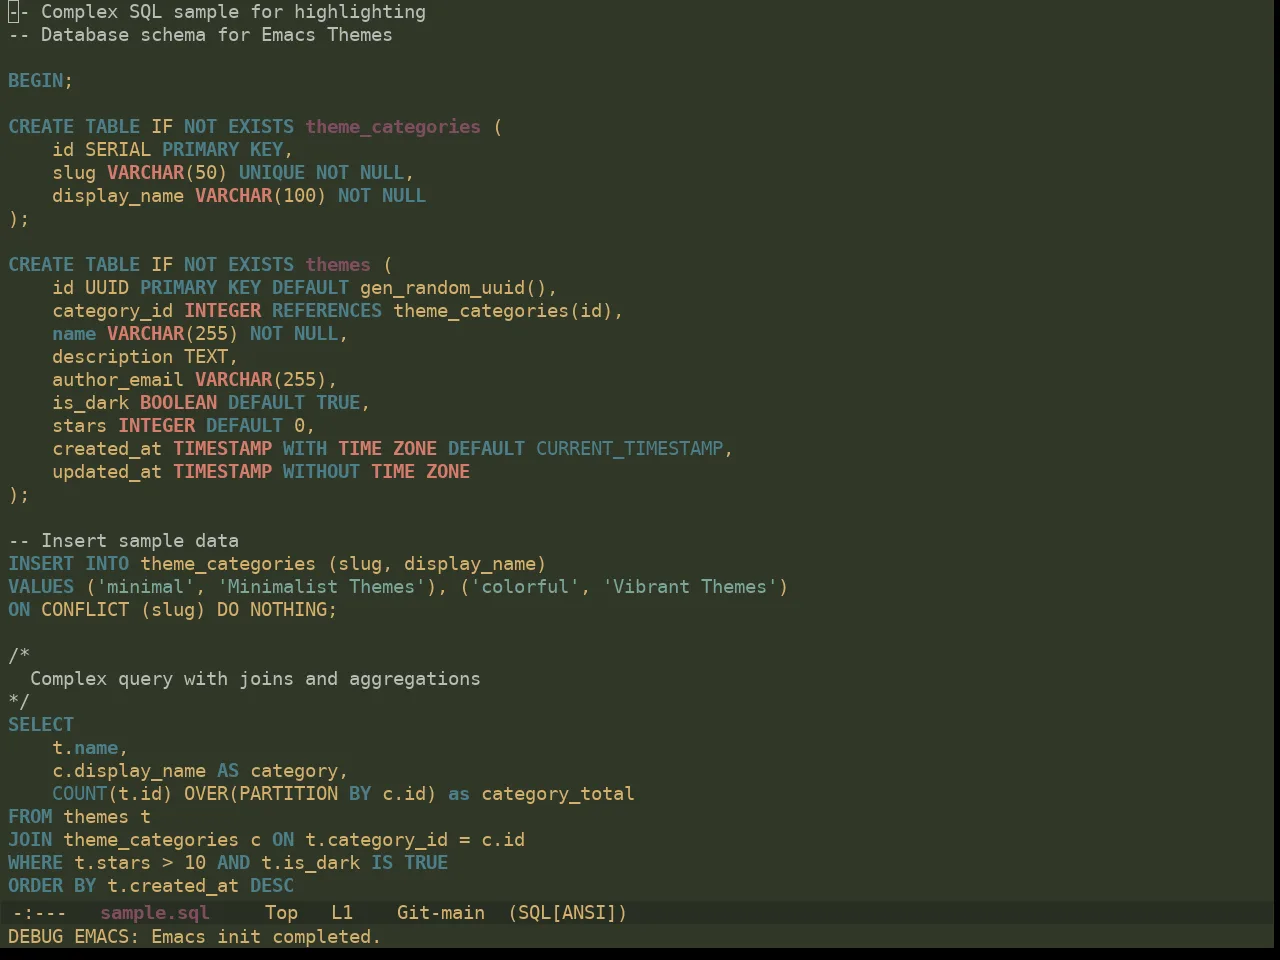Click WITHOUT keyword in updated_at line
1280x960 pixels.
321,471
